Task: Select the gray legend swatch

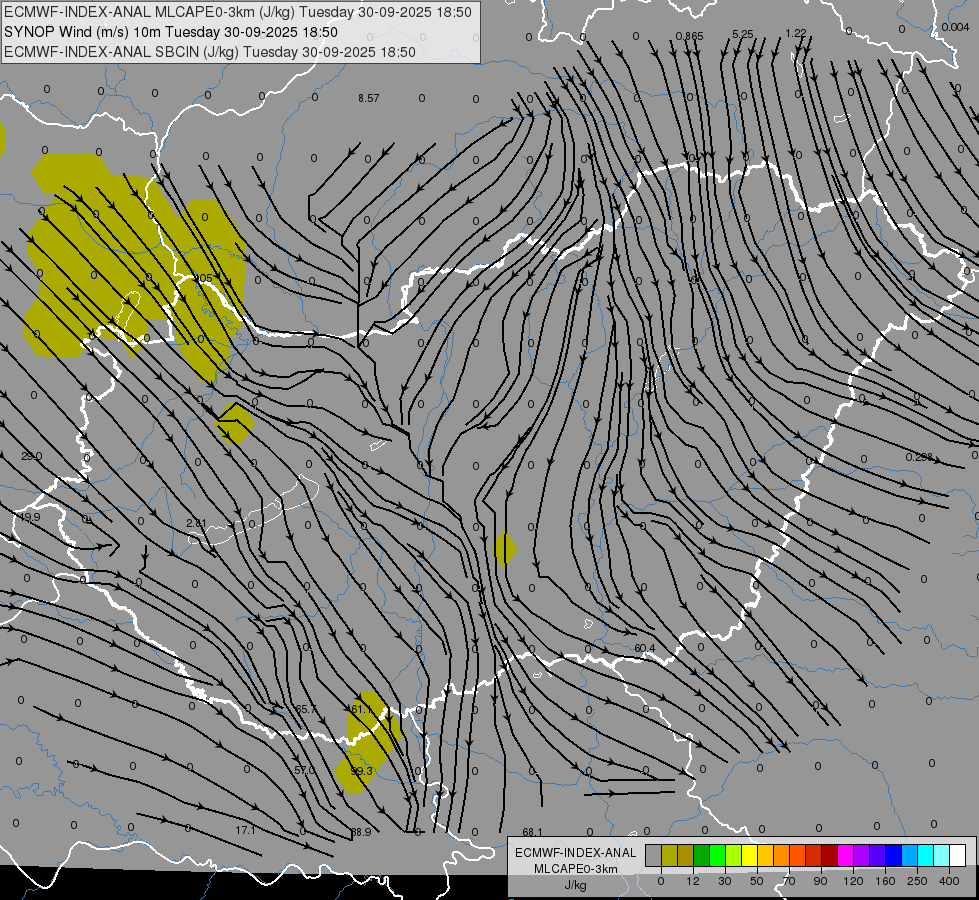Action: tap(654, 855)
